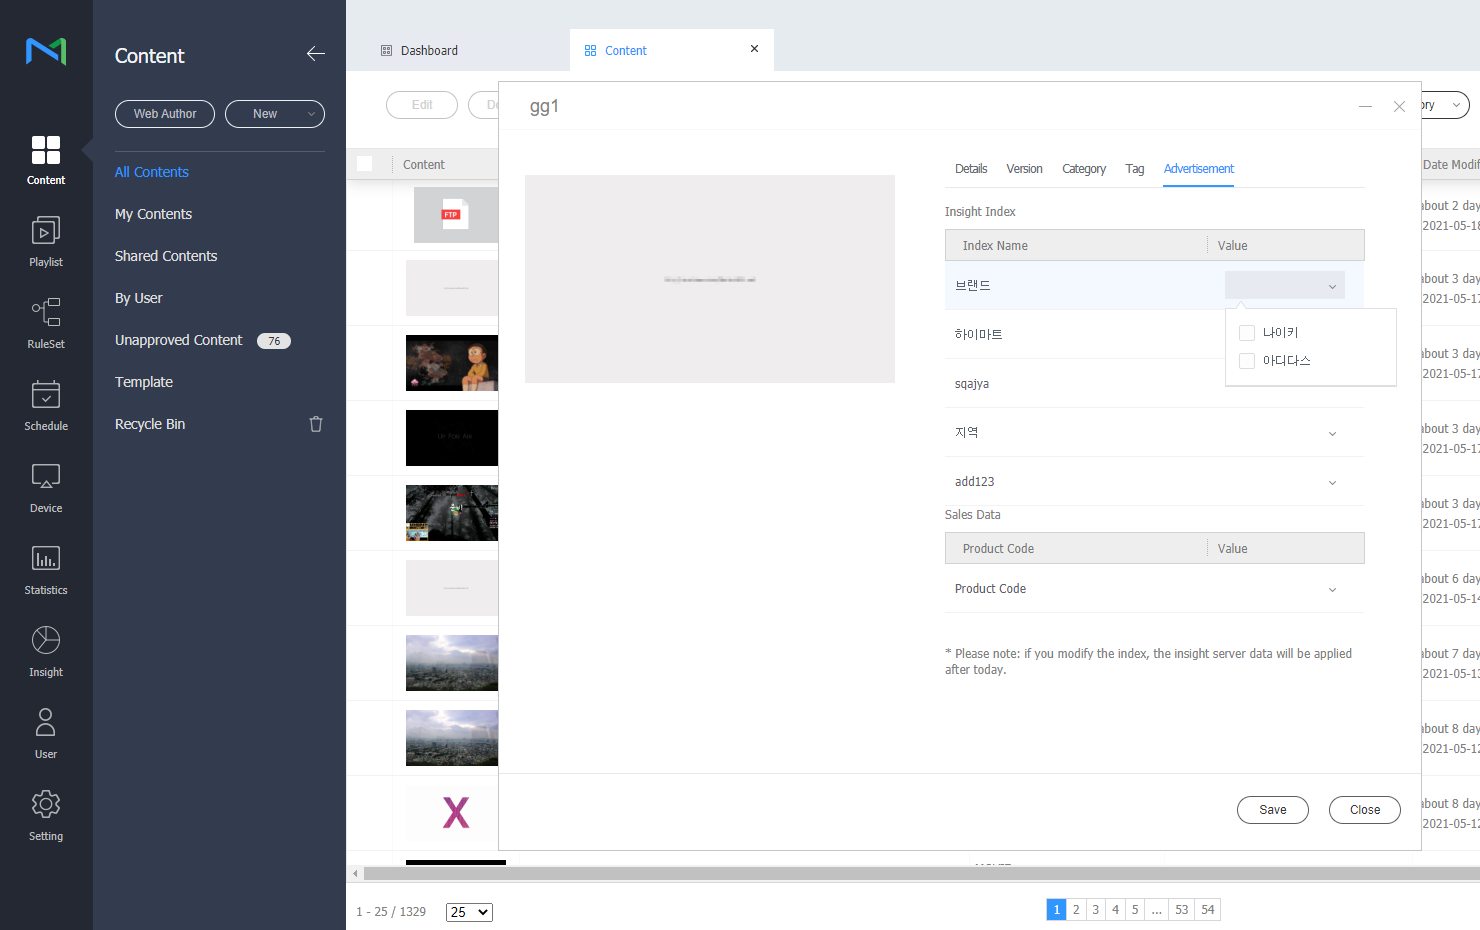Open the Insight section icon
The height and width of the screenshot is (930, 1480).
46,651
